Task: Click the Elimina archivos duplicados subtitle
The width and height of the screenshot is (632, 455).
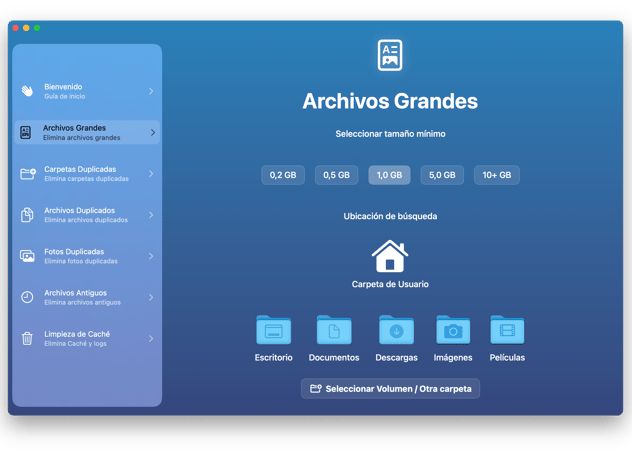Action: (86, 220)
